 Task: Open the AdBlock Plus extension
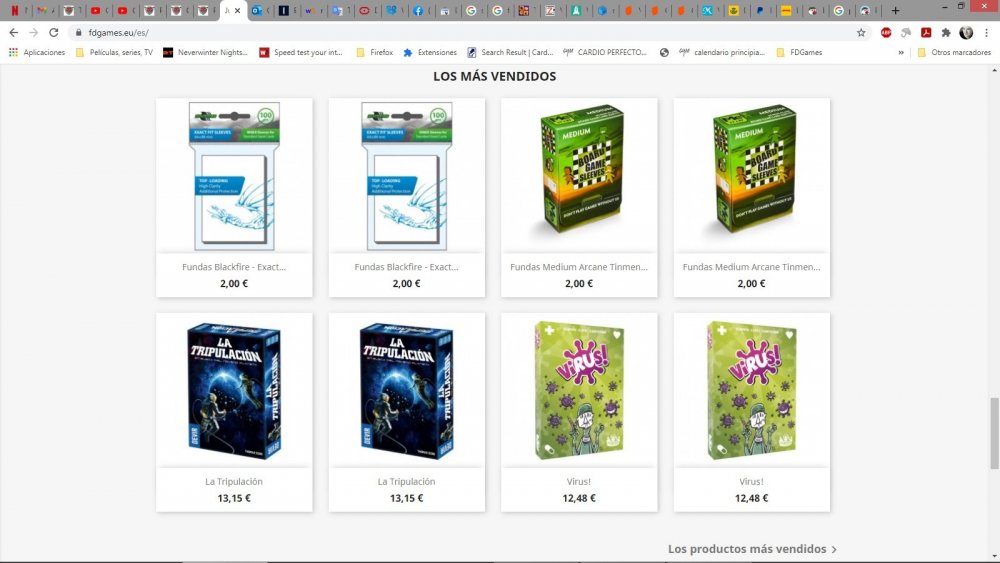pyautogui.click(x=886, y=33)
